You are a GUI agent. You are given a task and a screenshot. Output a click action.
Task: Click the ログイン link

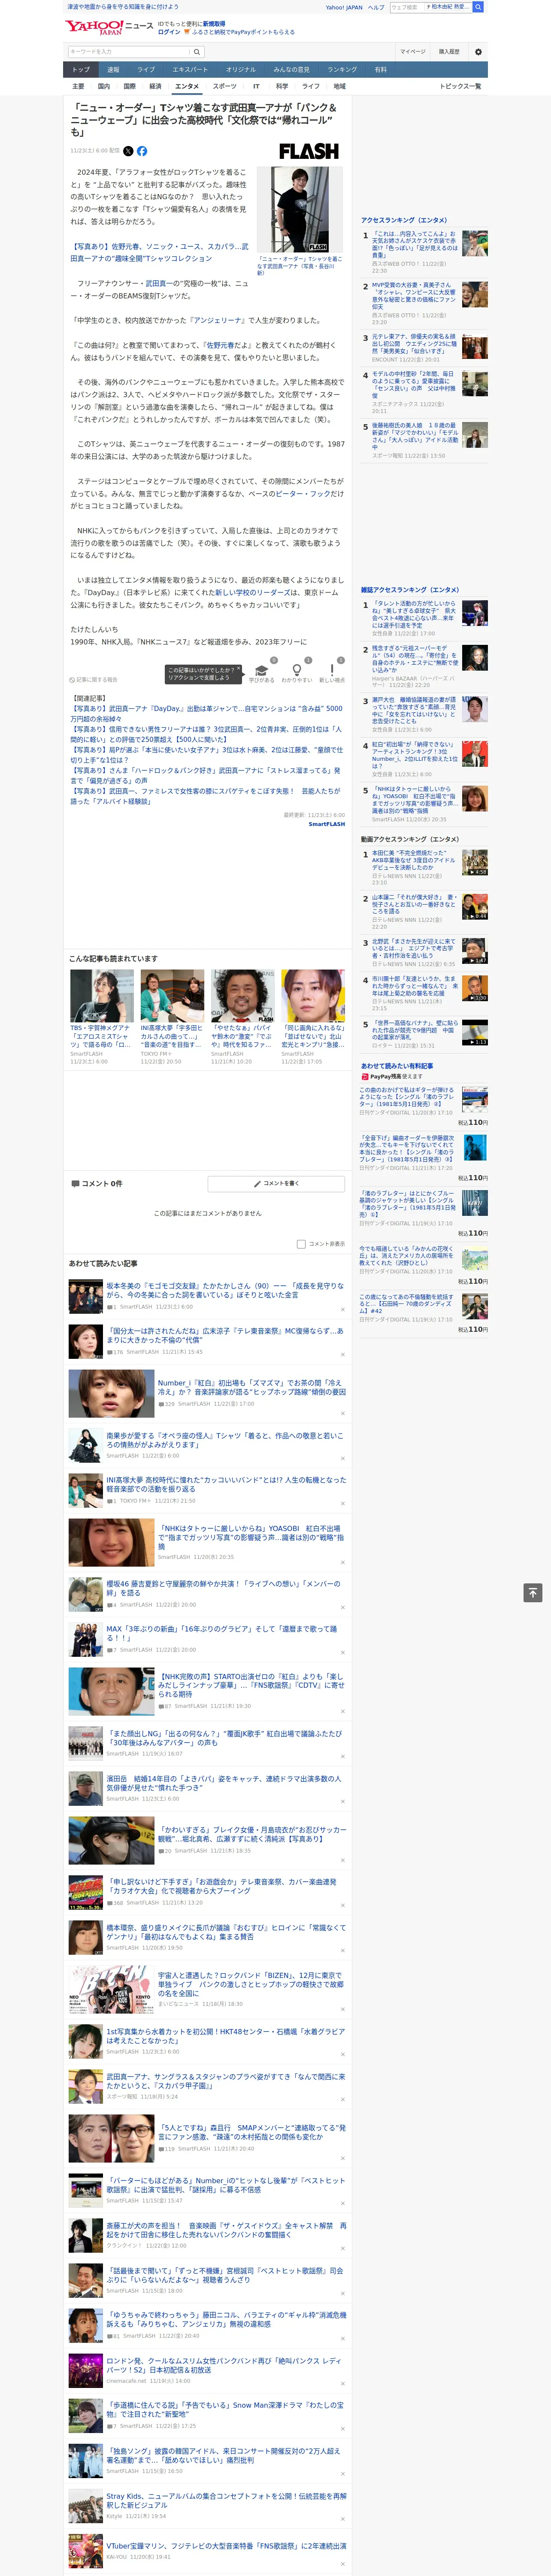[169, 32]
